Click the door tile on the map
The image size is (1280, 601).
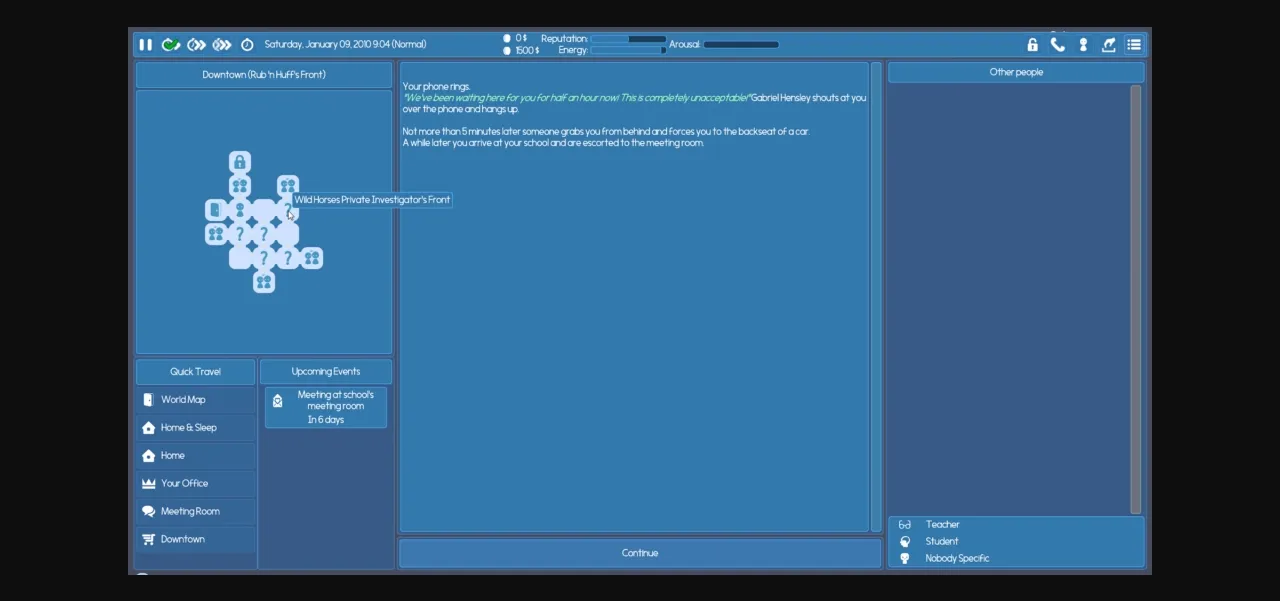point(215,210)
